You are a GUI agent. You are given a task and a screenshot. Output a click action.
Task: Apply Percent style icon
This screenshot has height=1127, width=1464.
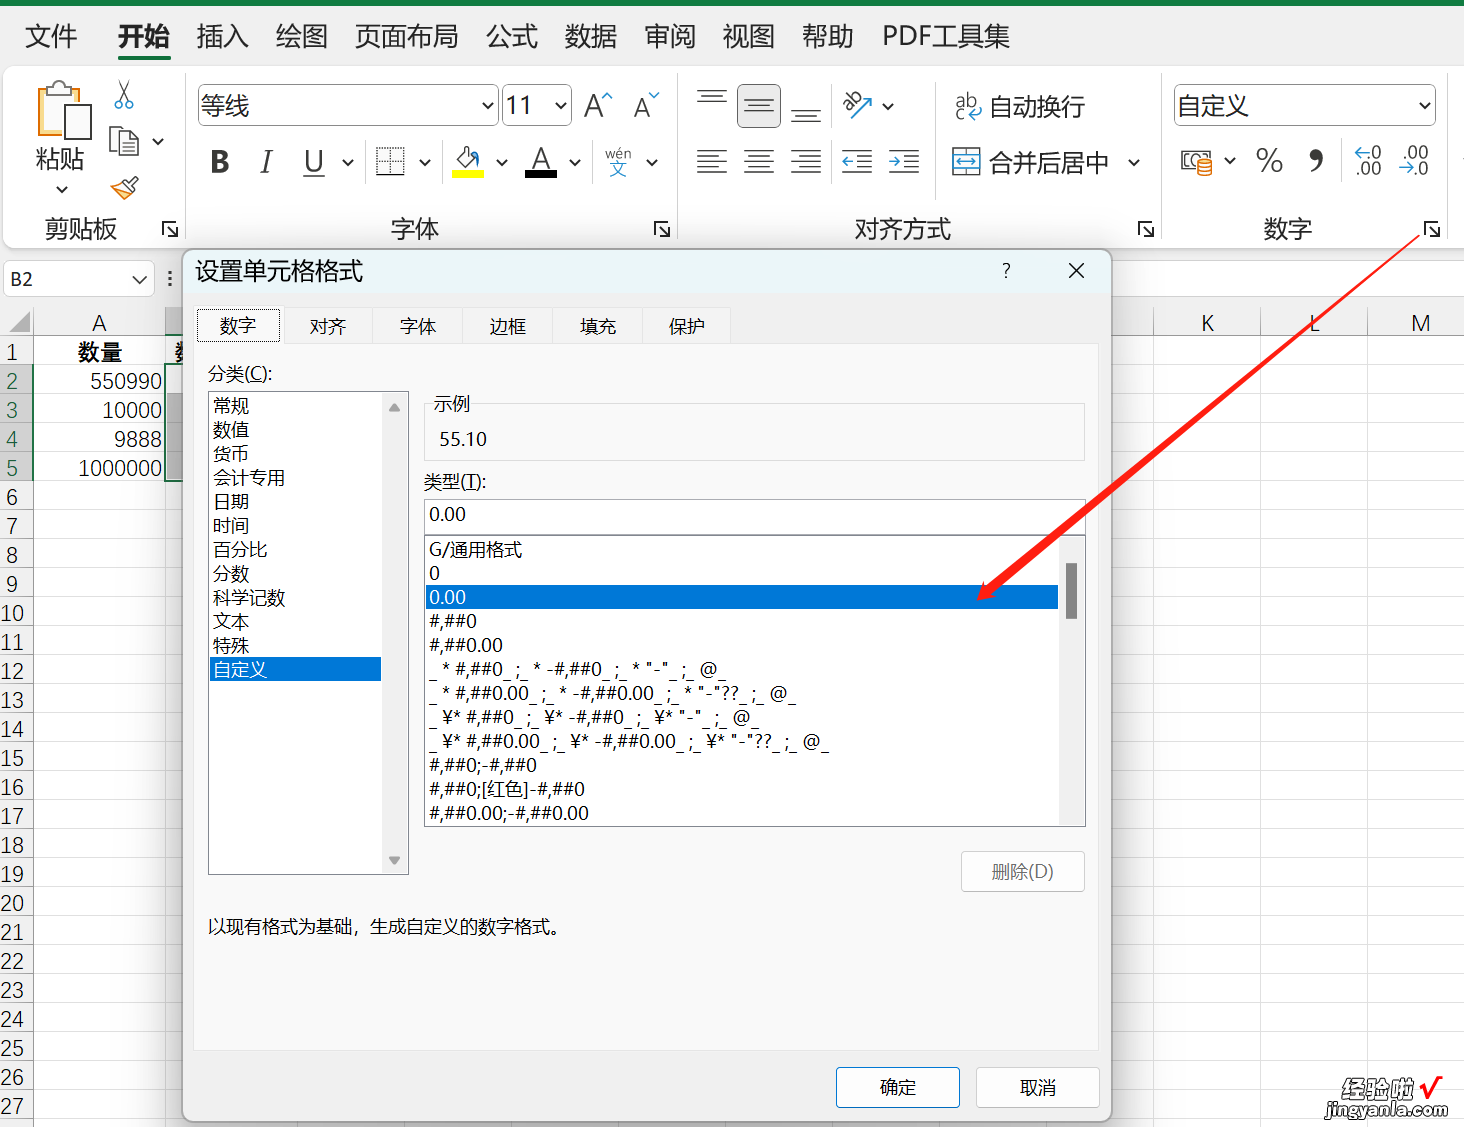(x=1270, y=161)
